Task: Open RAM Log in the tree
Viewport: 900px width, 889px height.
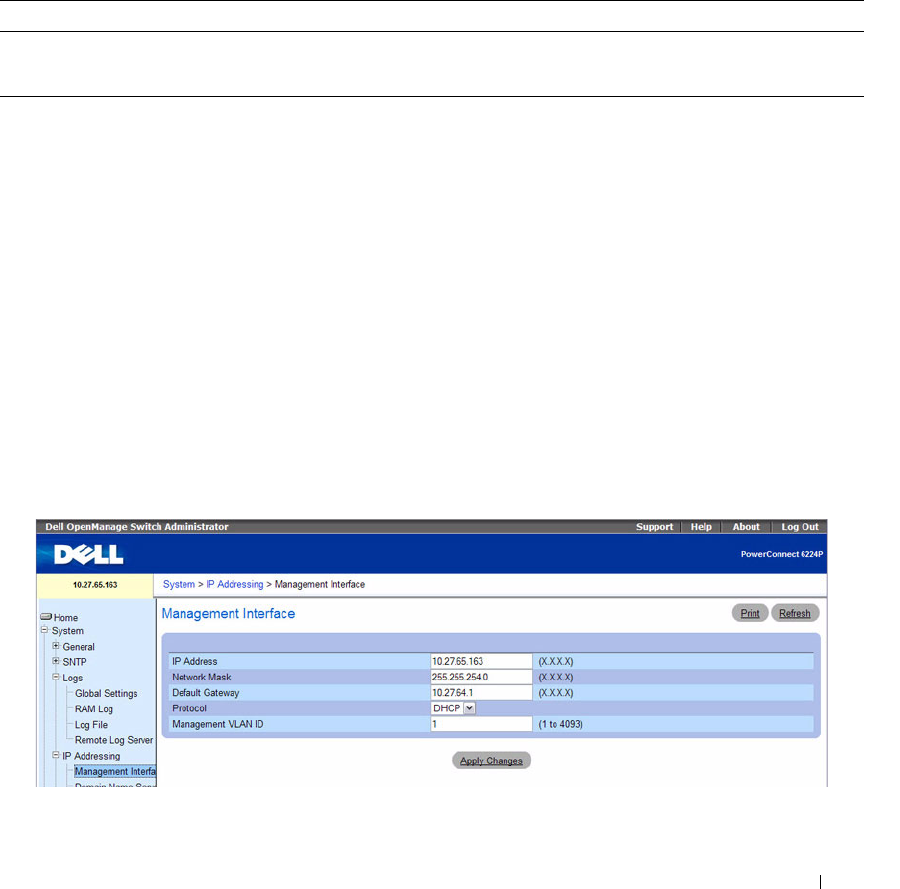Action: tap(94, 709)
